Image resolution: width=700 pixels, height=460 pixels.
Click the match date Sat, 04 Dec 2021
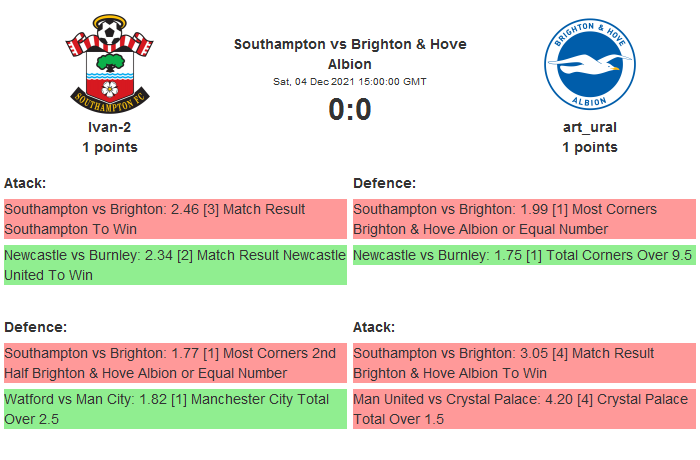[x=350, y=81]
